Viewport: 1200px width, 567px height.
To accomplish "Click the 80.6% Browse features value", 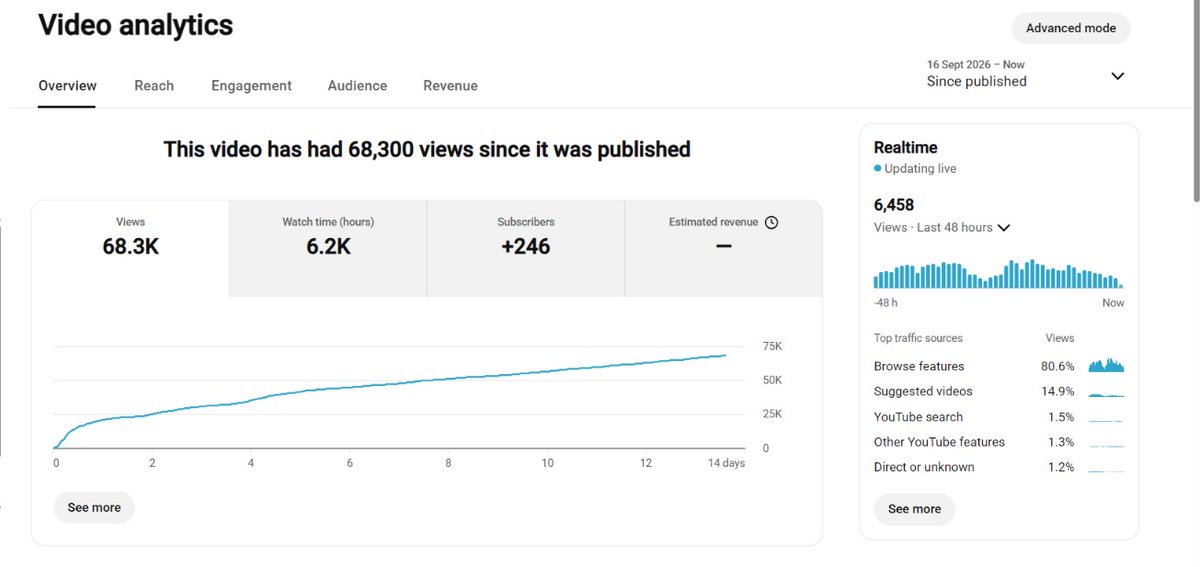I will [x=1057, y=366].
